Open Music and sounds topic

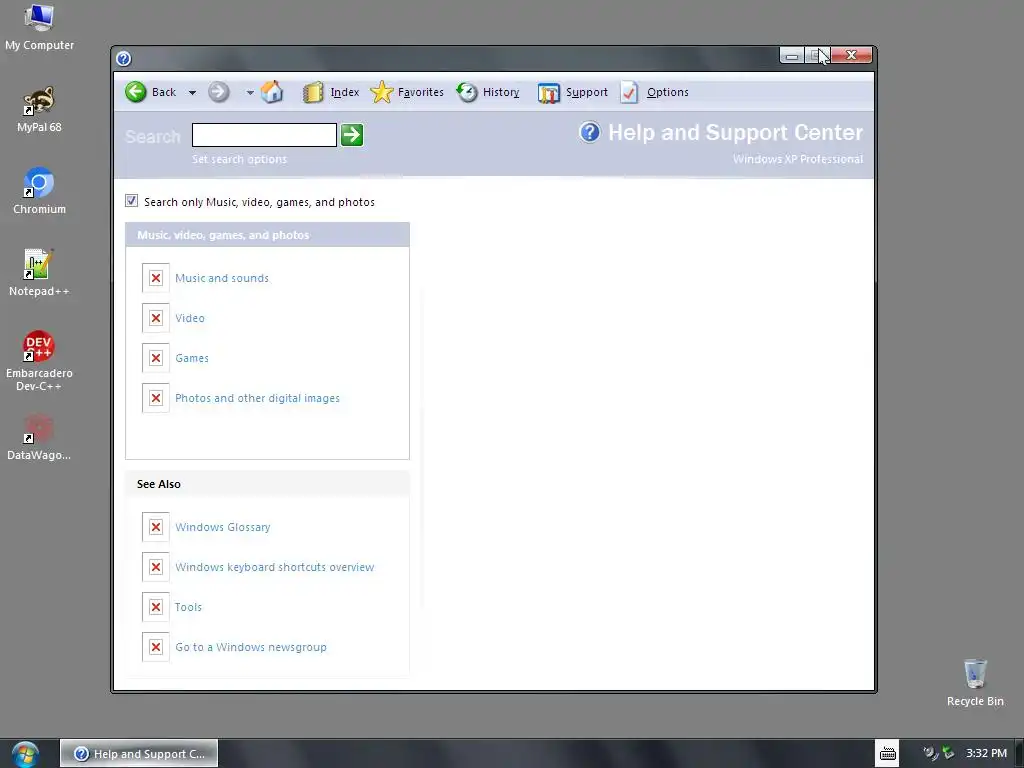(x=222, y=278)
